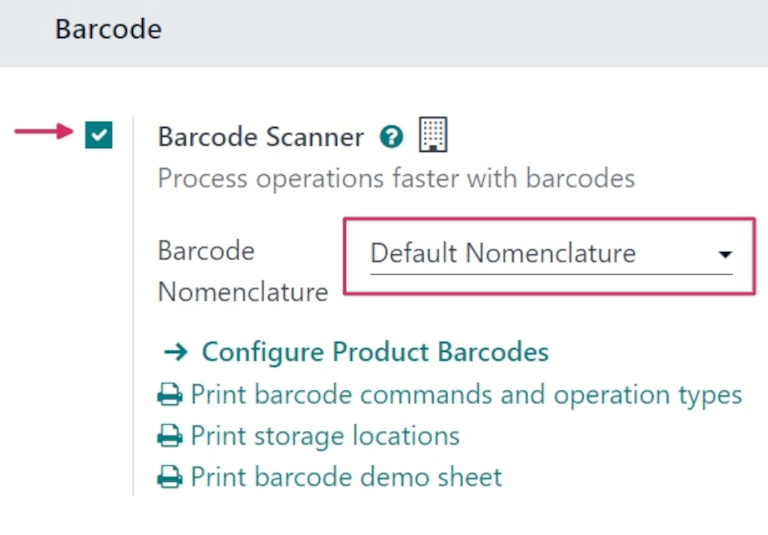Viewport: 768px width, 535px height.
Task: Click printer icon for barcode commands
Action: (x=170, y=394)
